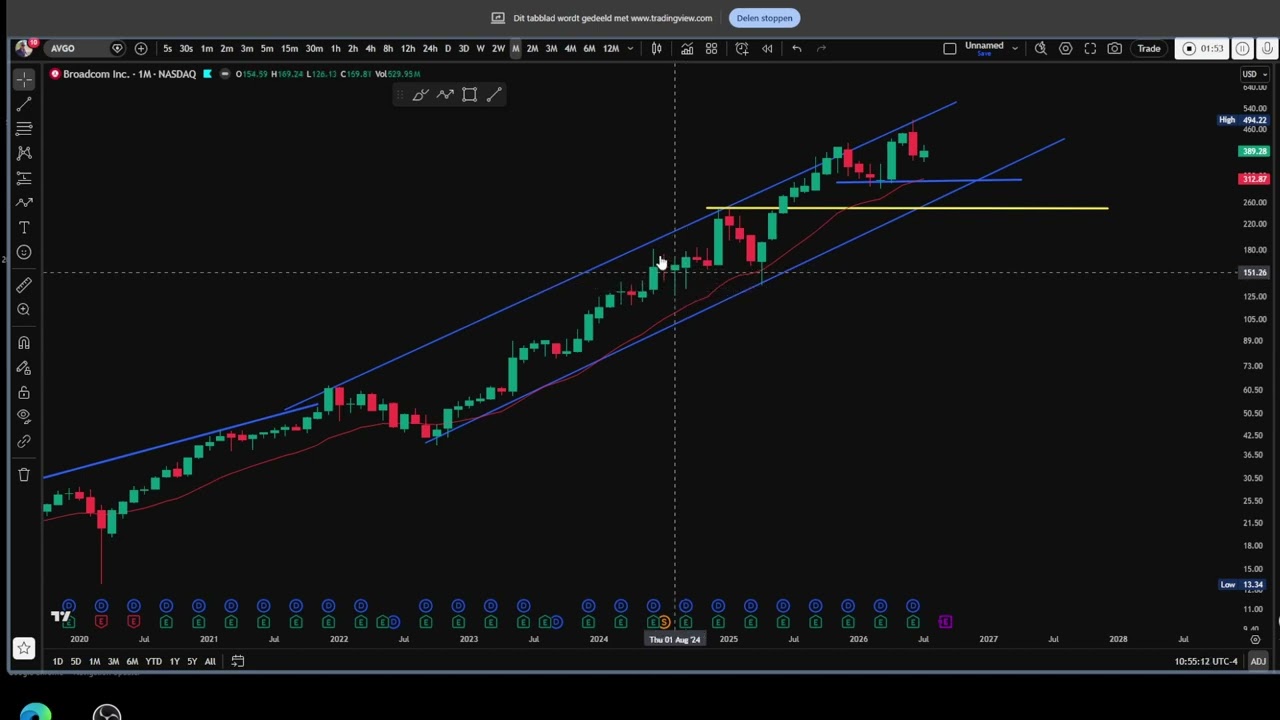
Task: Open the layout templates grid
Action: [712, 48]
